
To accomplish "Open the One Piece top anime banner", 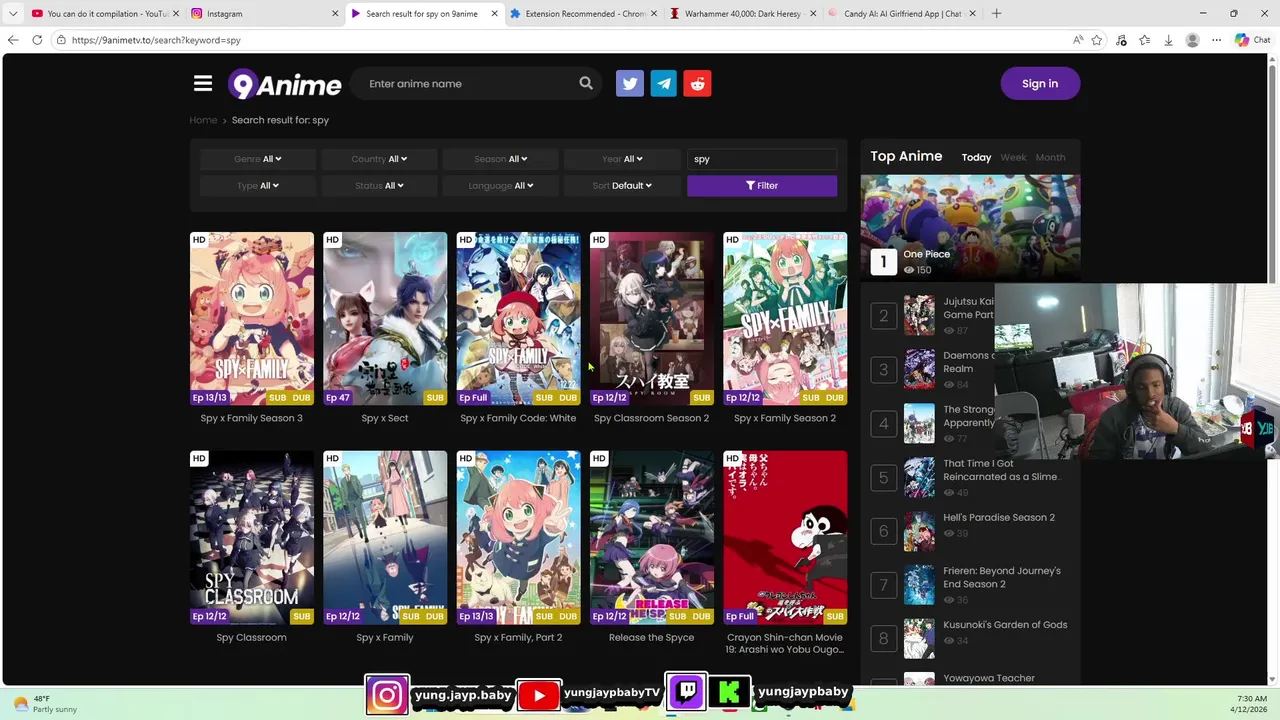I will pyautogui.click(x=970, y=228).
